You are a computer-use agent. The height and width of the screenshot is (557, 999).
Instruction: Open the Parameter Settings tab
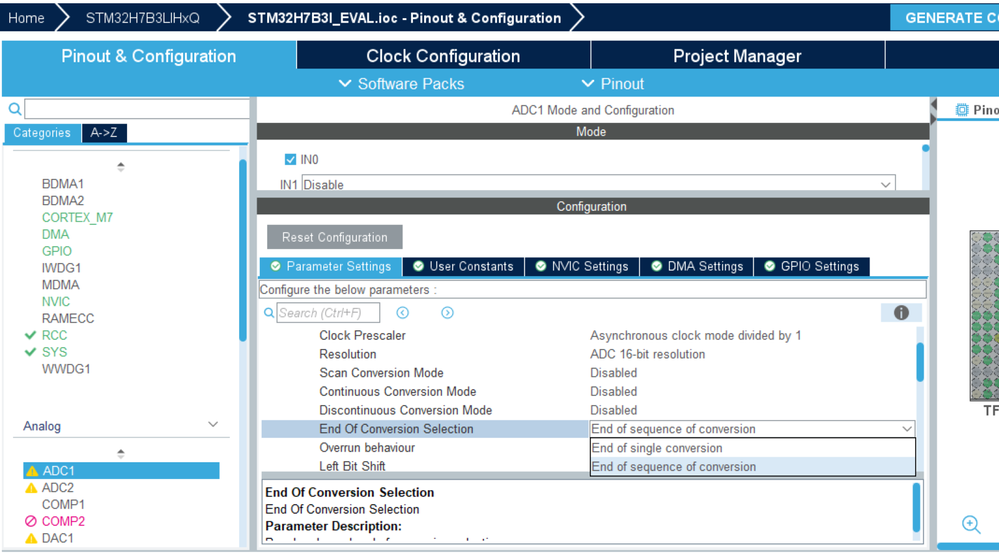tap(331, 266)
